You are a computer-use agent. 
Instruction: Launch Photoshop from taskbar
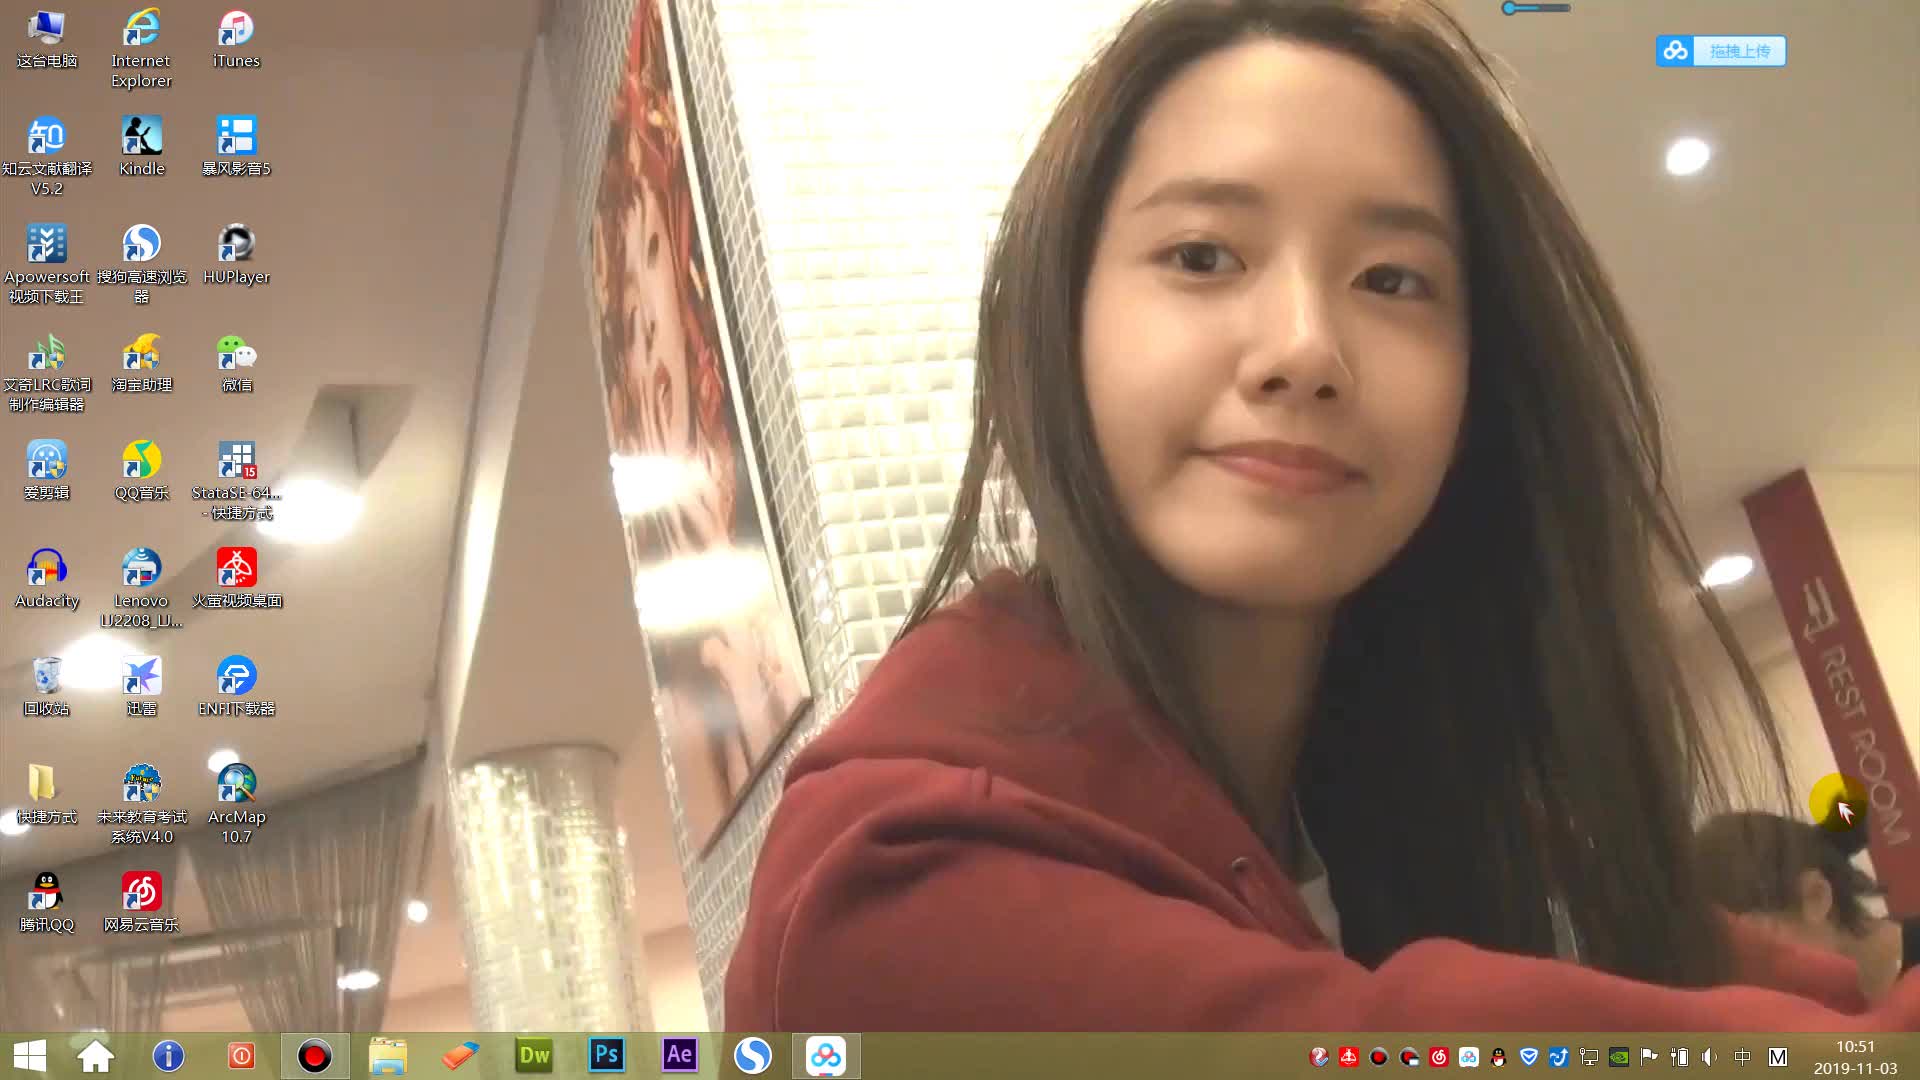(x=607, y=1056)
